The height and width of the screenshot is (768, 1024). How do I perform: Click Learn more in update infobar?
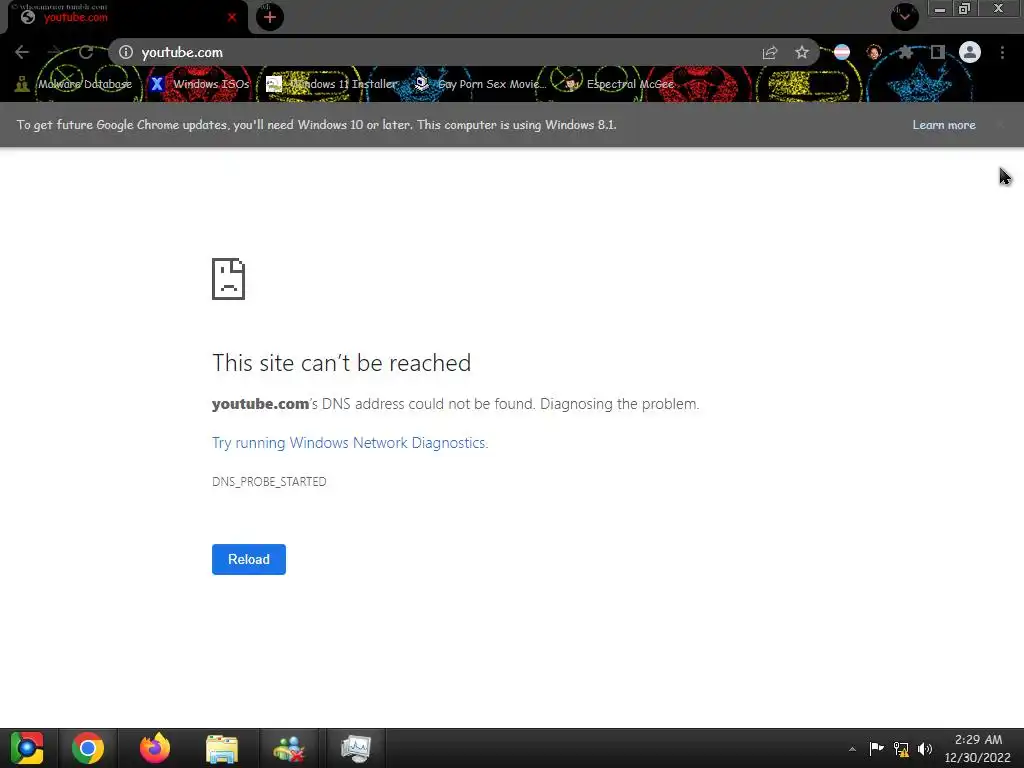click(x=944, y=125)
